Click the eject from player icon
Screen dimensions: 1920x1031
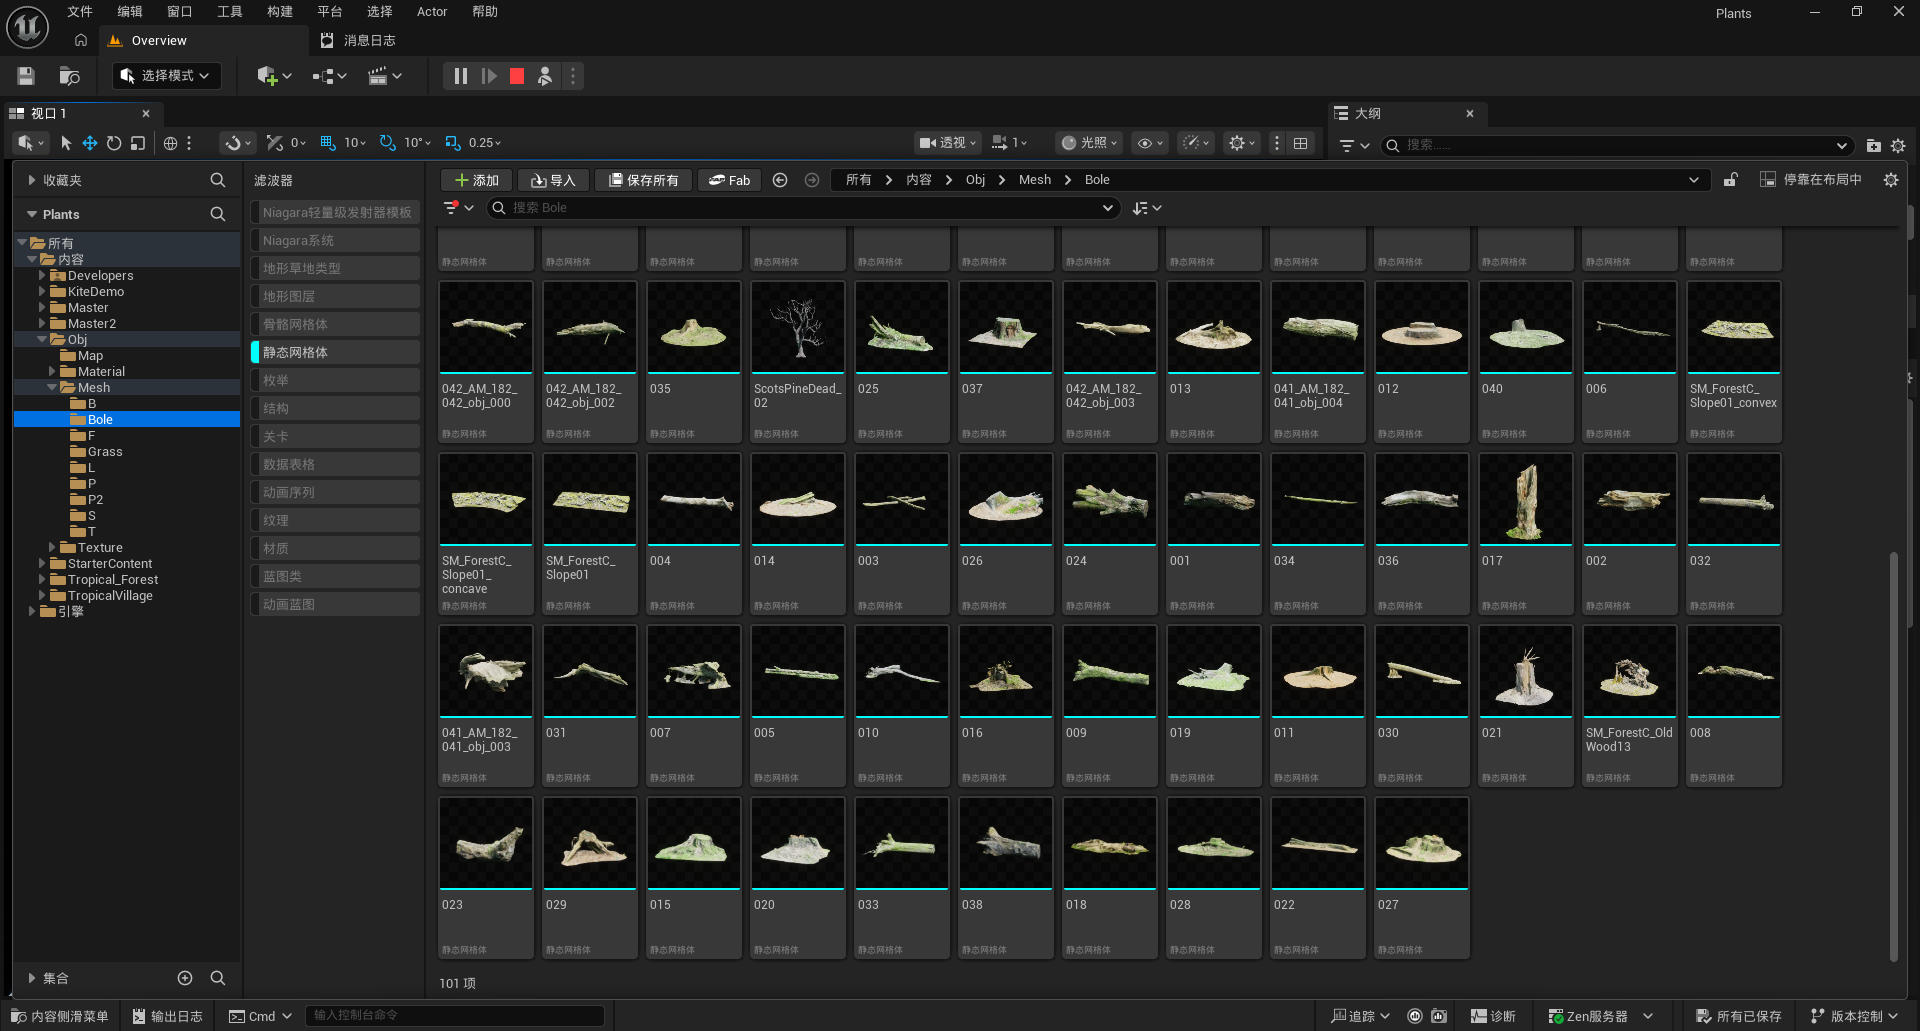point(545,76)
